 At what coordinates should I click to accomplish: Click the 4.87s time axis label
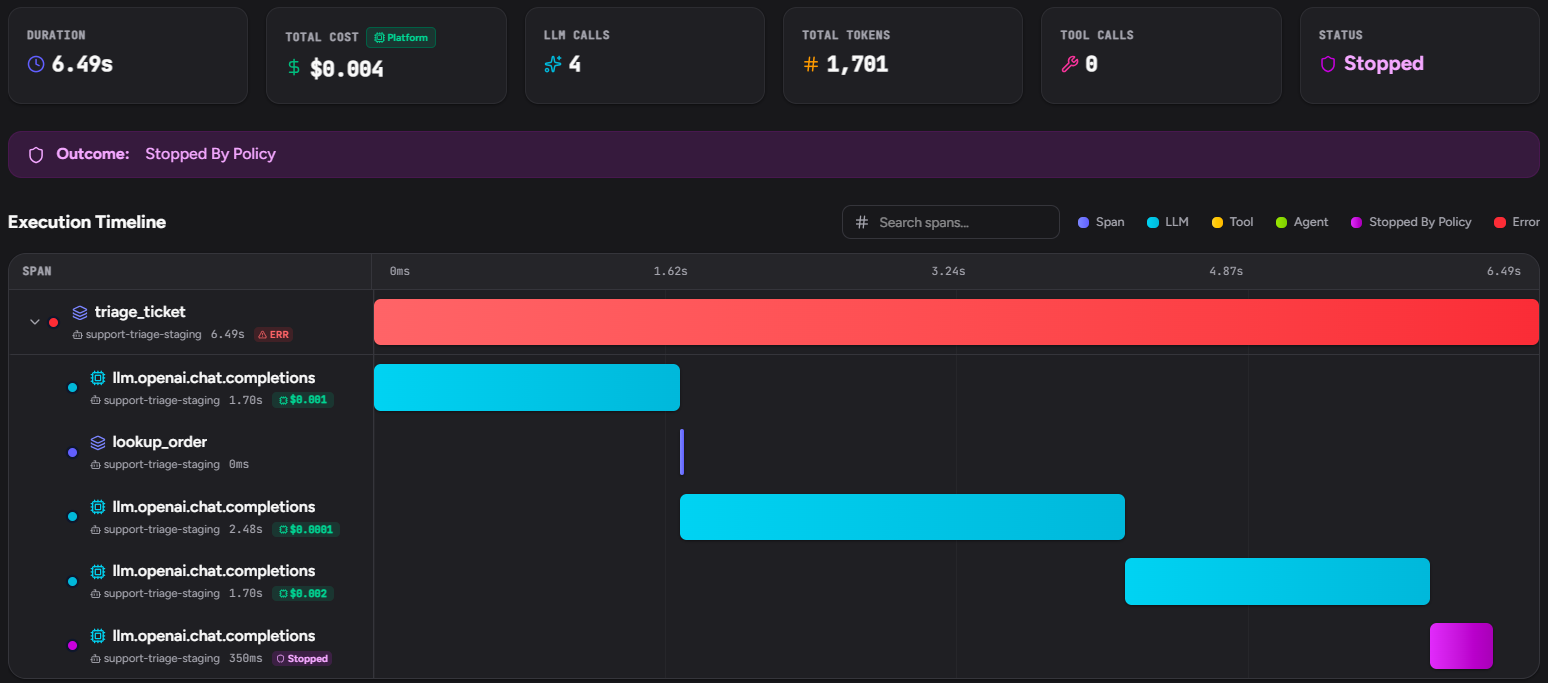1226,271
